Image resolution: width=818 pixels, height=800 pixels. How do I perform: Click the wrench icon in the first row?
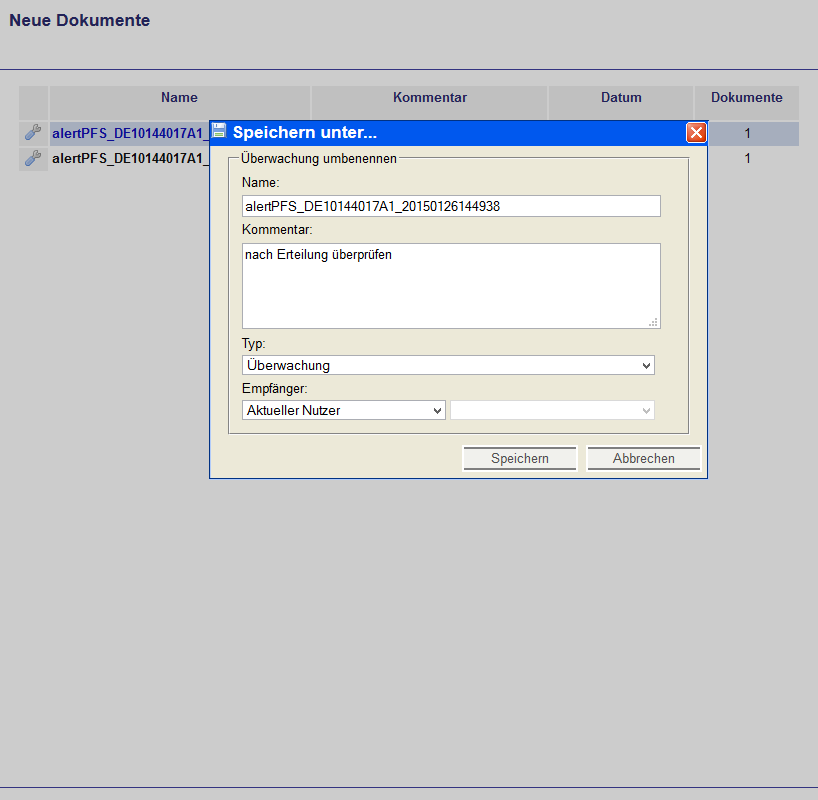[x=33, y=133]
